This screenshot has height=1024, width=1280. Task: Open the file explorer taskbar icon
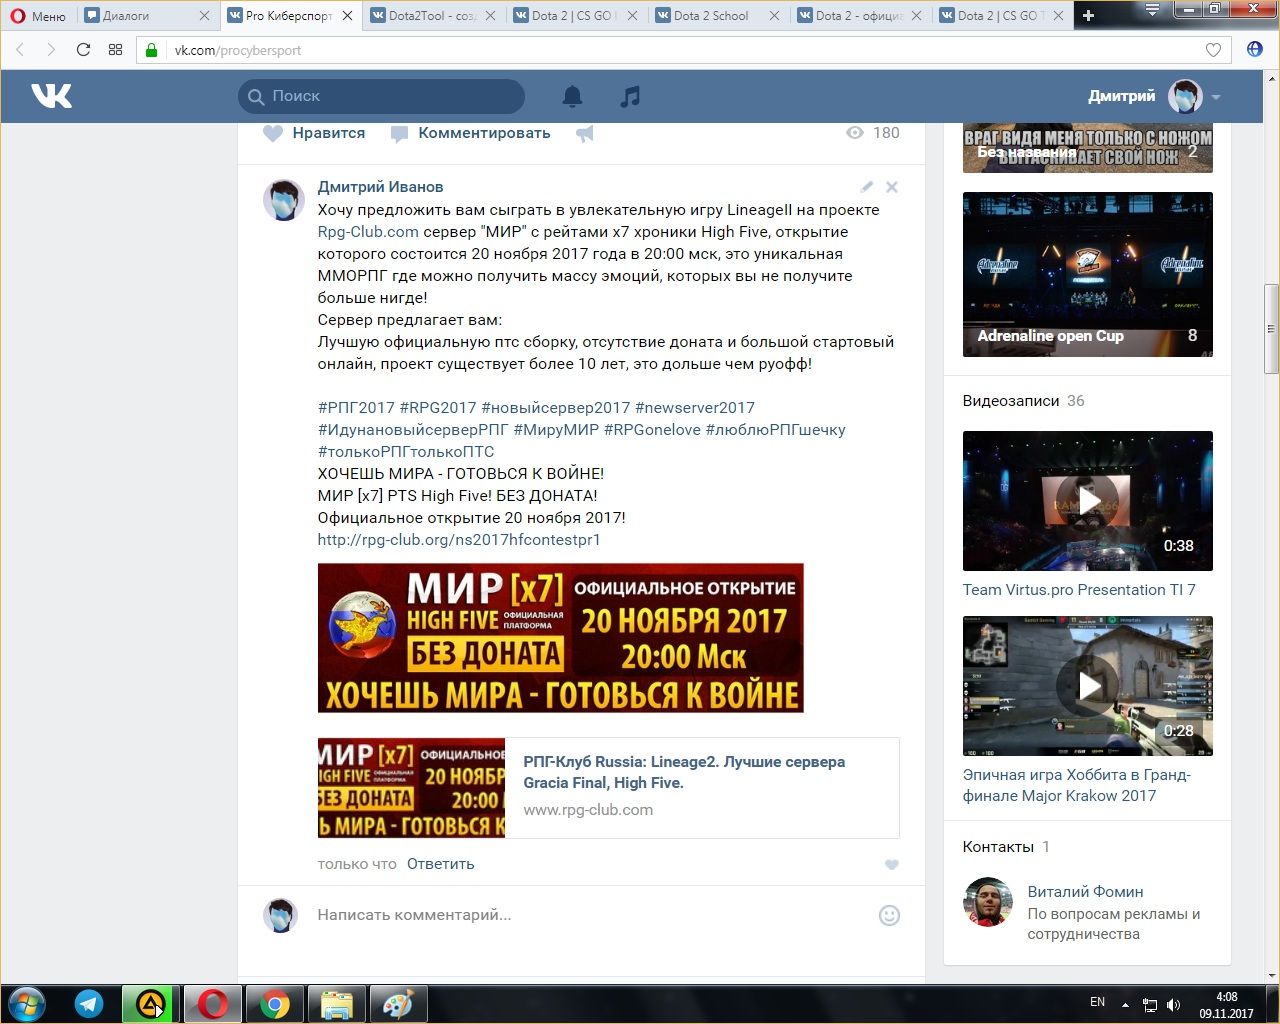(337, 1004)
